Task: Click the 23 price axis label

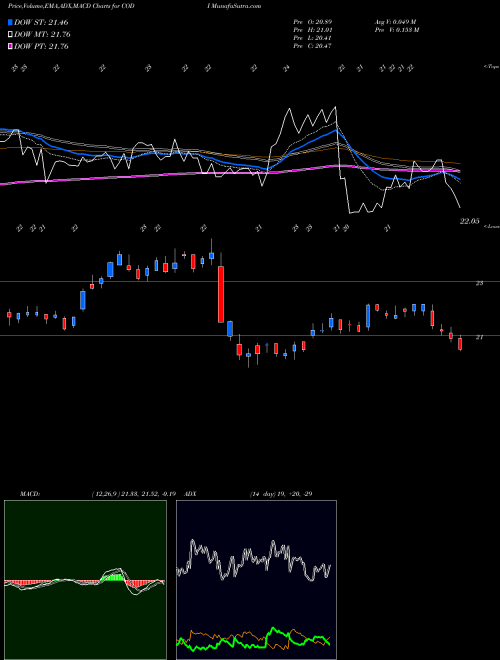Action: pos(479,283)
